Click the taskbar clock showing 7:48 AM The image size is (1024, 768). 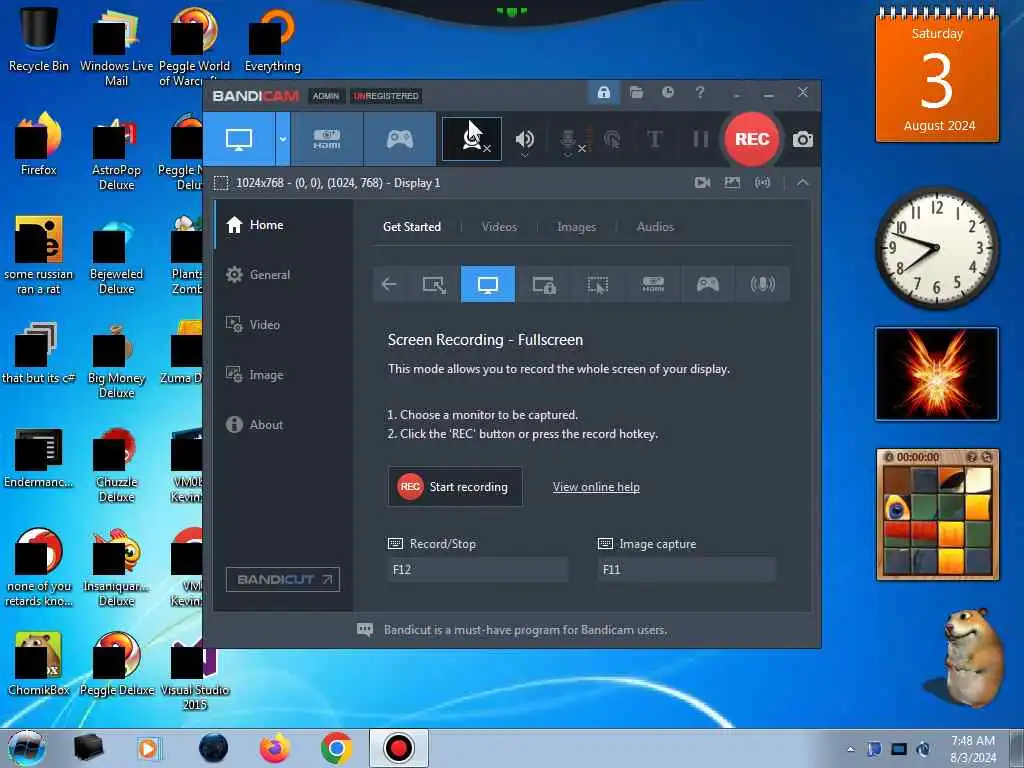point(972,749)
